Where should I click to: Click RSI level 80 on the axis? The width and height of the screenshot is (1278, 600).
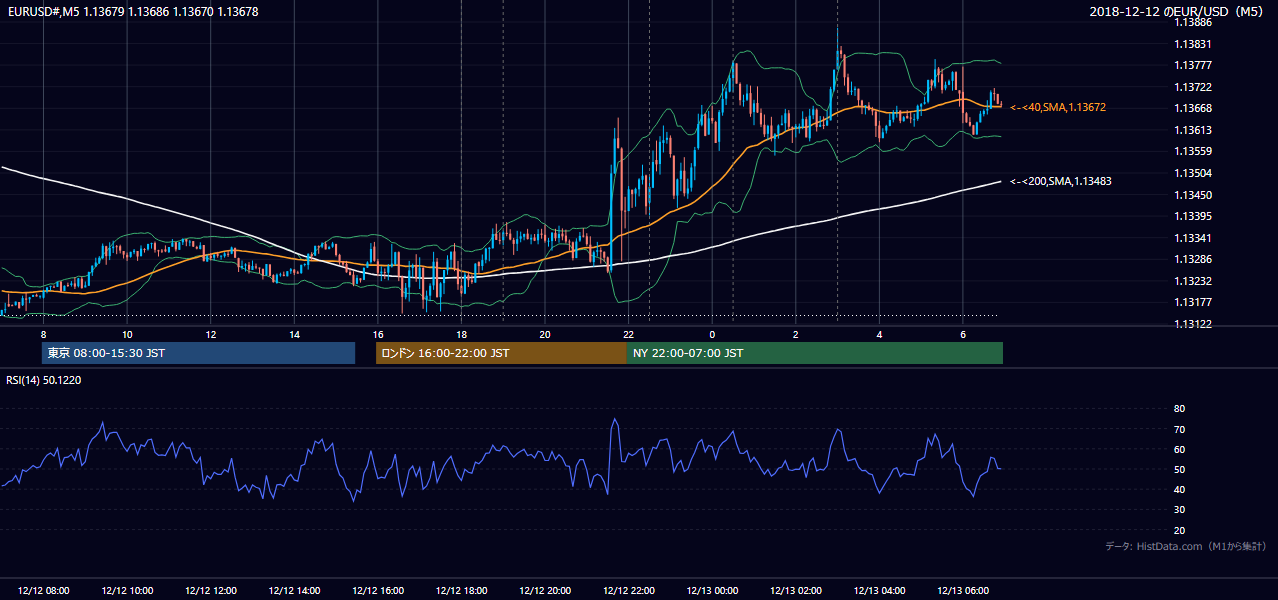[1179, 409]
